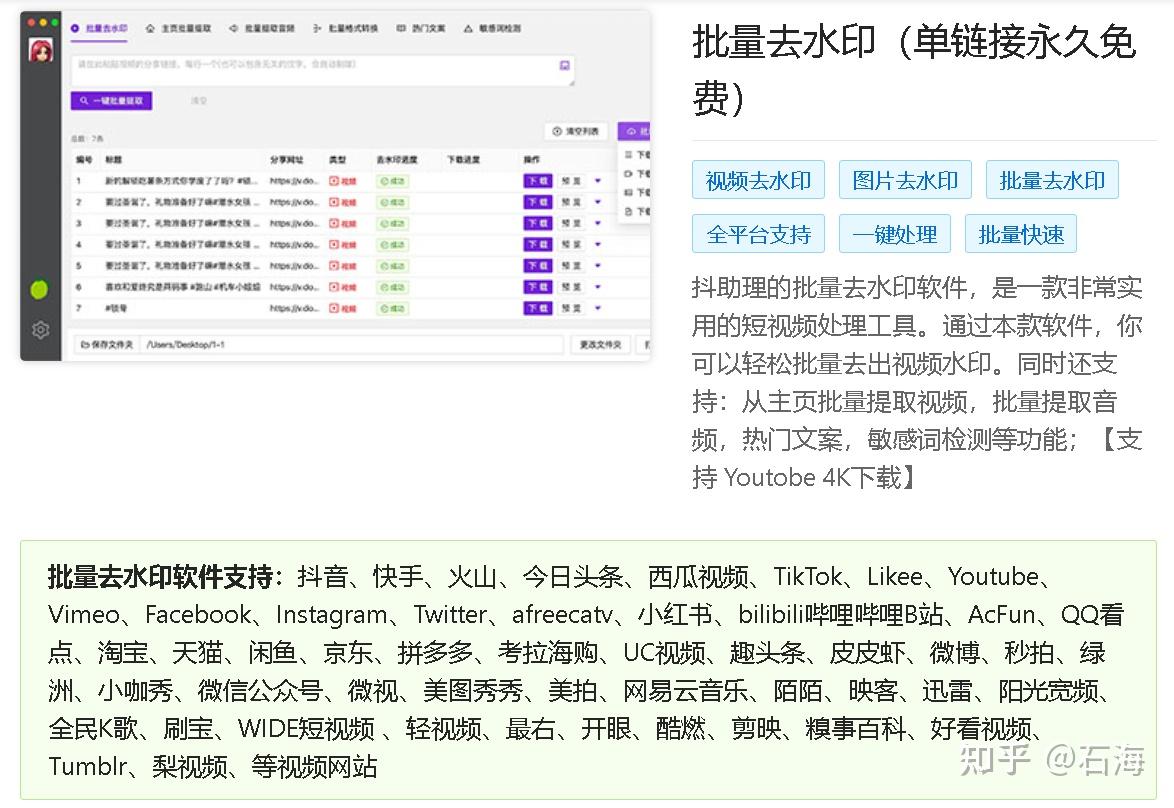The width and height of the screenshot is (1174, 808).
Task: Click the share URL in row 5
Action: coord(294,266)
